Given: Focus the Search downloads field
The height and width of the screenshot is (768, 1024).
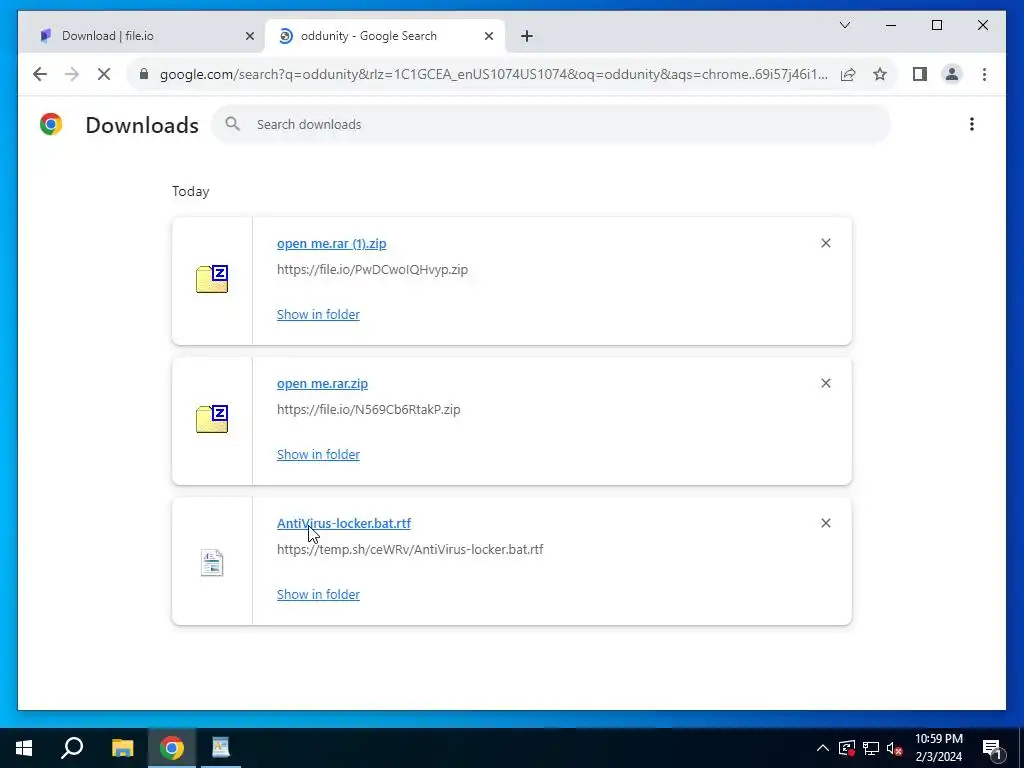Looking at the screenshot, I should pos(551,124).
